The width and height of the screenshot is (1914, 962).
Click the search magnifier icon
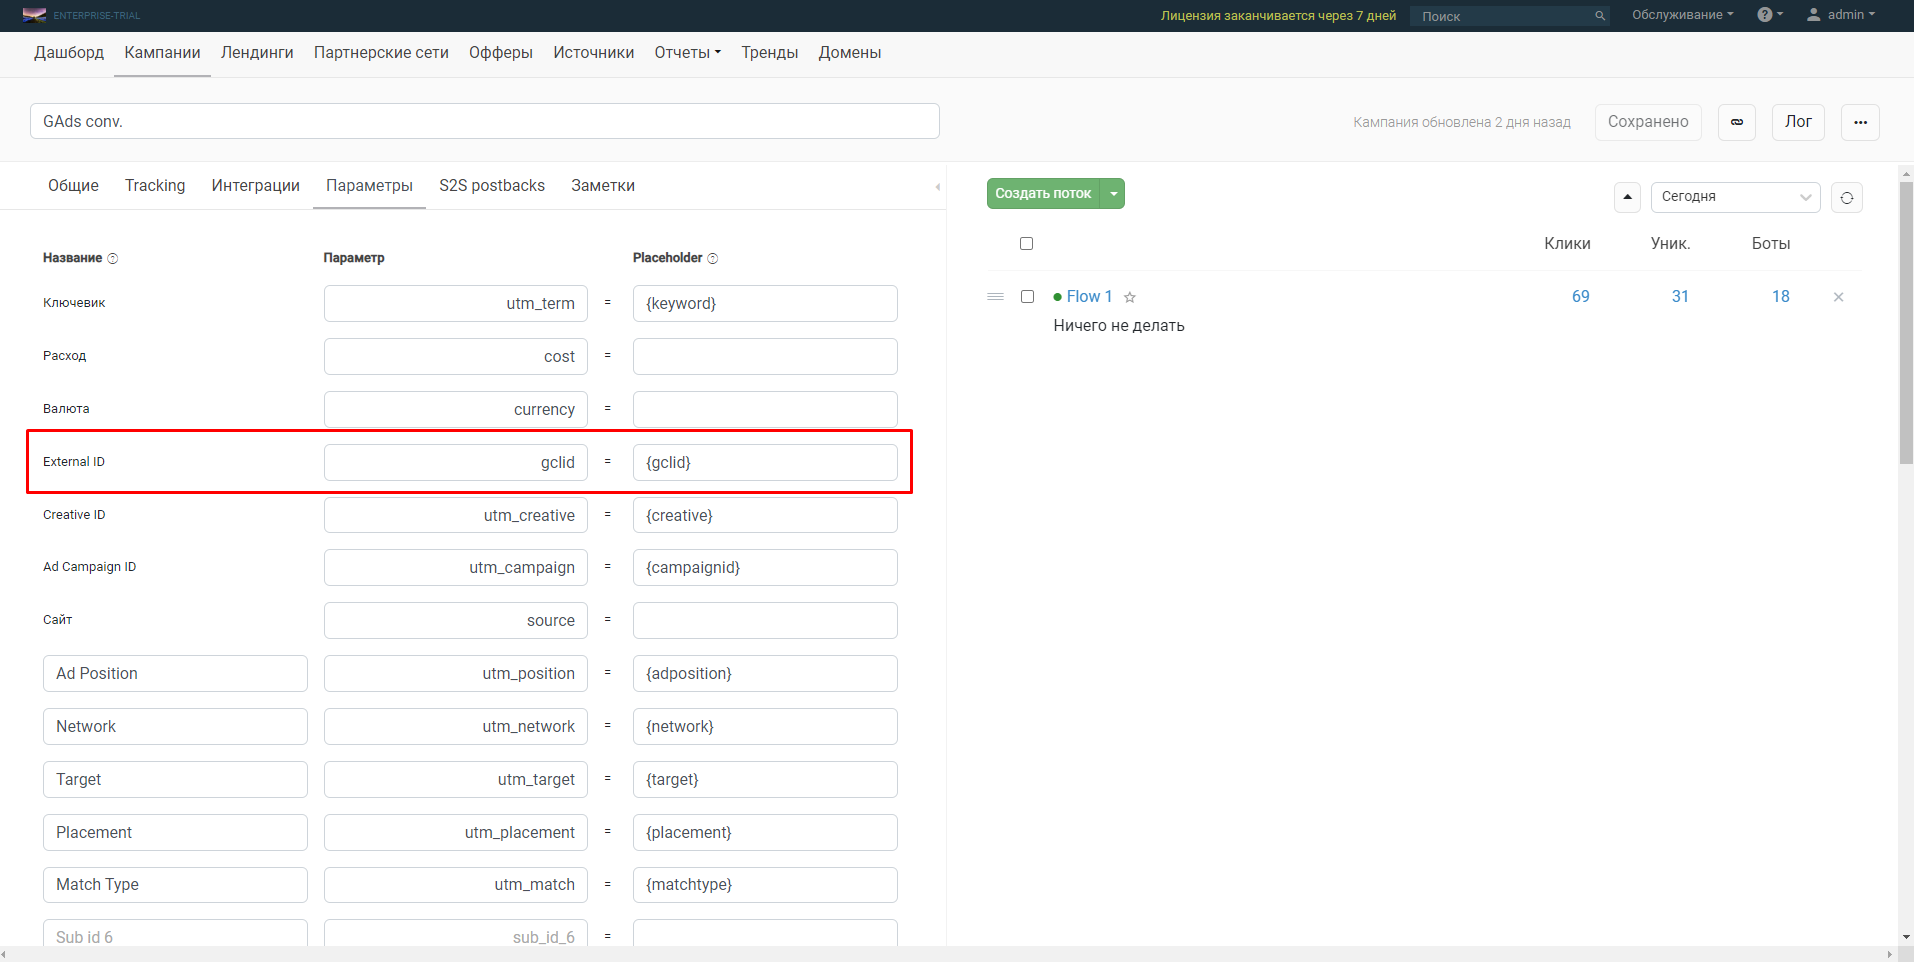(x=1600, y=16)
